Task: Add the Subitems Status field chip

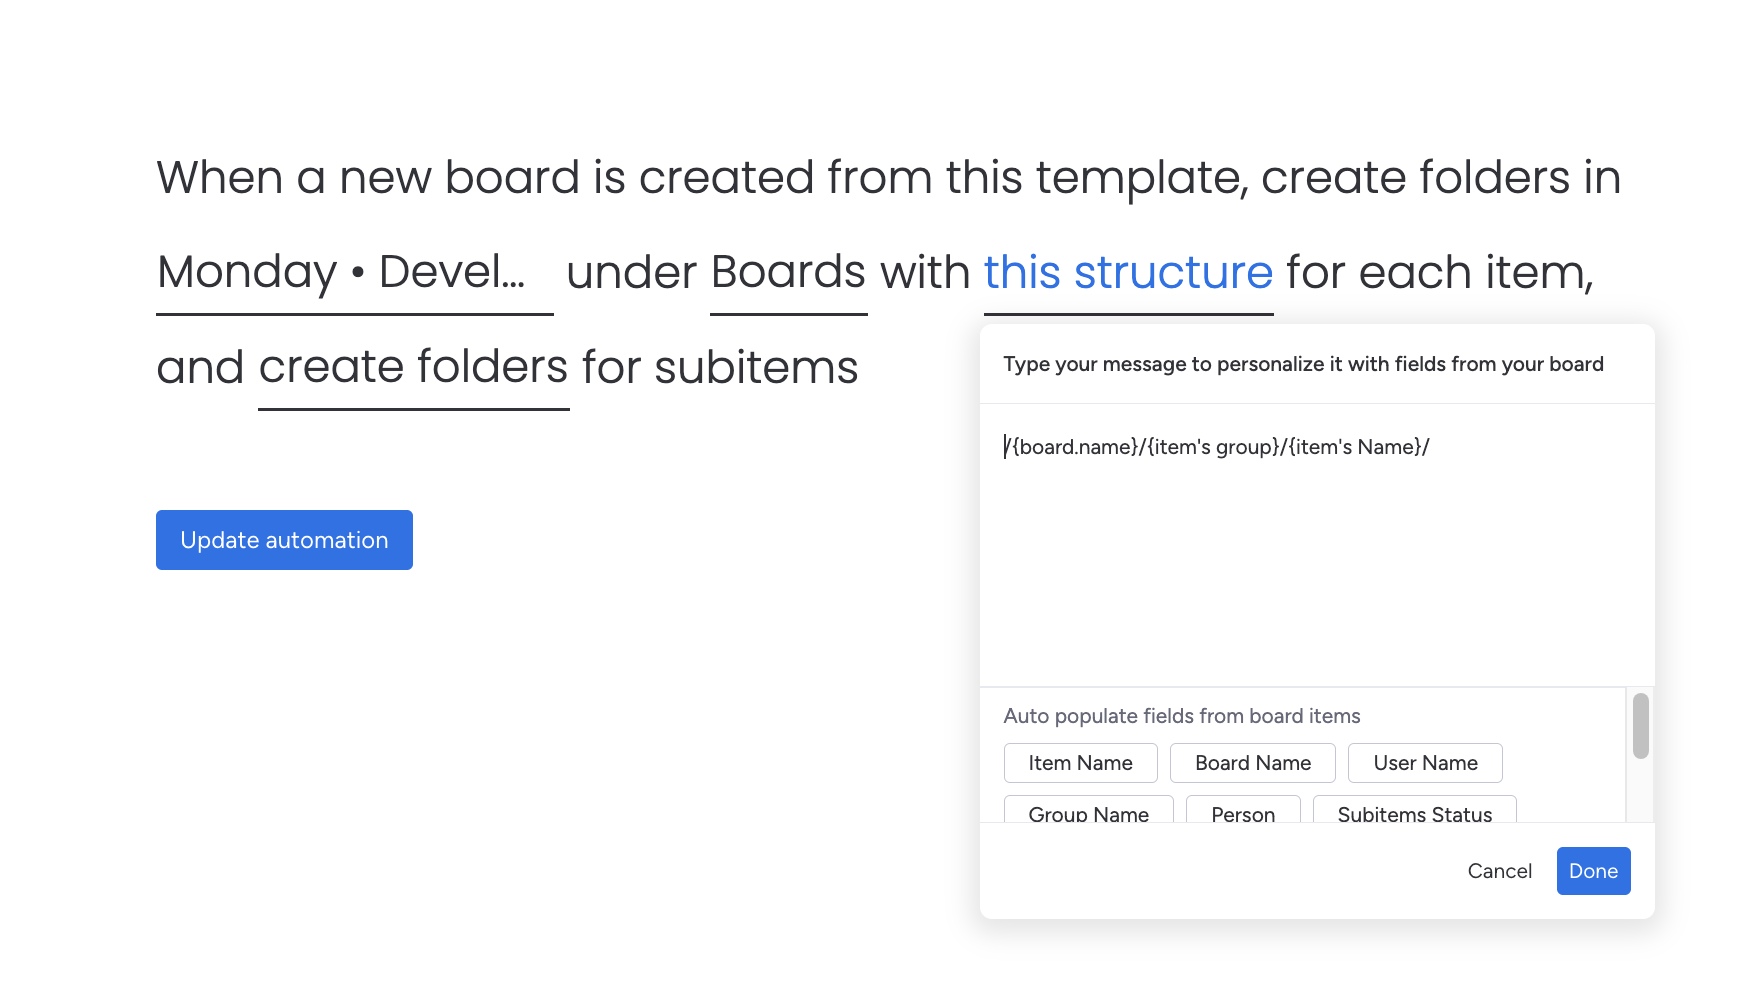Action: pyautogui.click(x=1414, y=811)
